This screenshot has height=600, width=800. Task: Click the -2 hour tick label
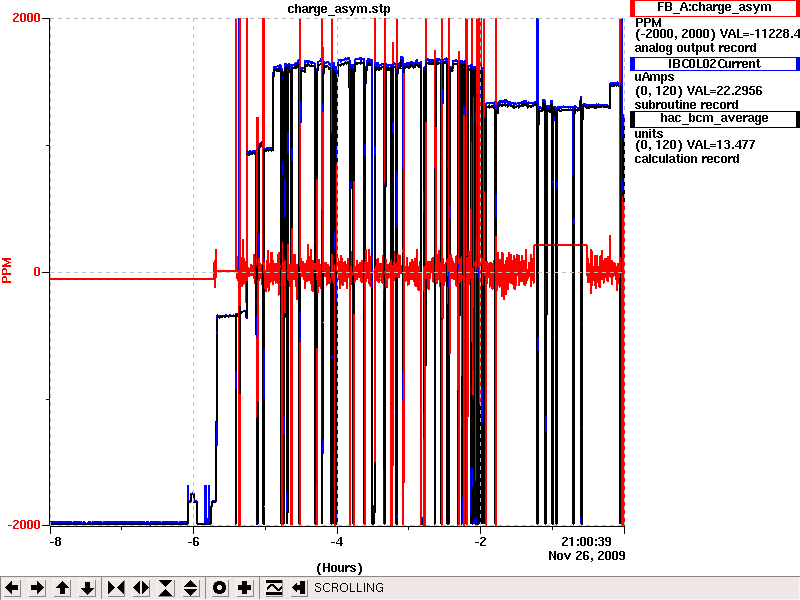(480, 541)
